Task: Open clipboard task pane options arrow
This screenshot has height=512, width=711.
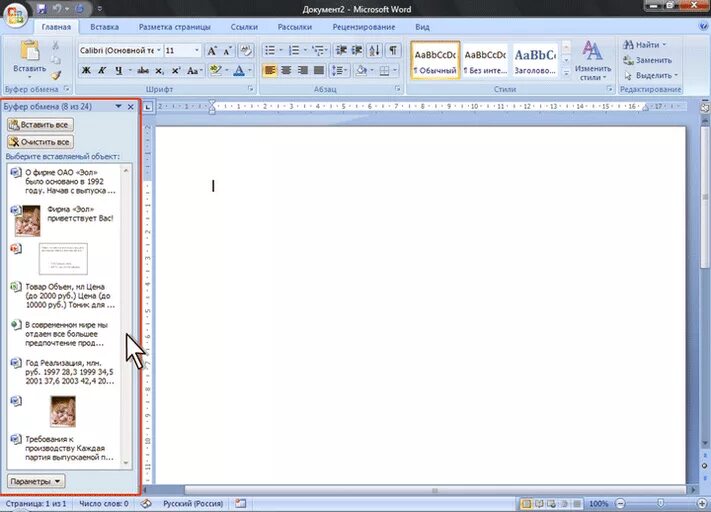Action: pyautogui.click(x=118, y=107)
